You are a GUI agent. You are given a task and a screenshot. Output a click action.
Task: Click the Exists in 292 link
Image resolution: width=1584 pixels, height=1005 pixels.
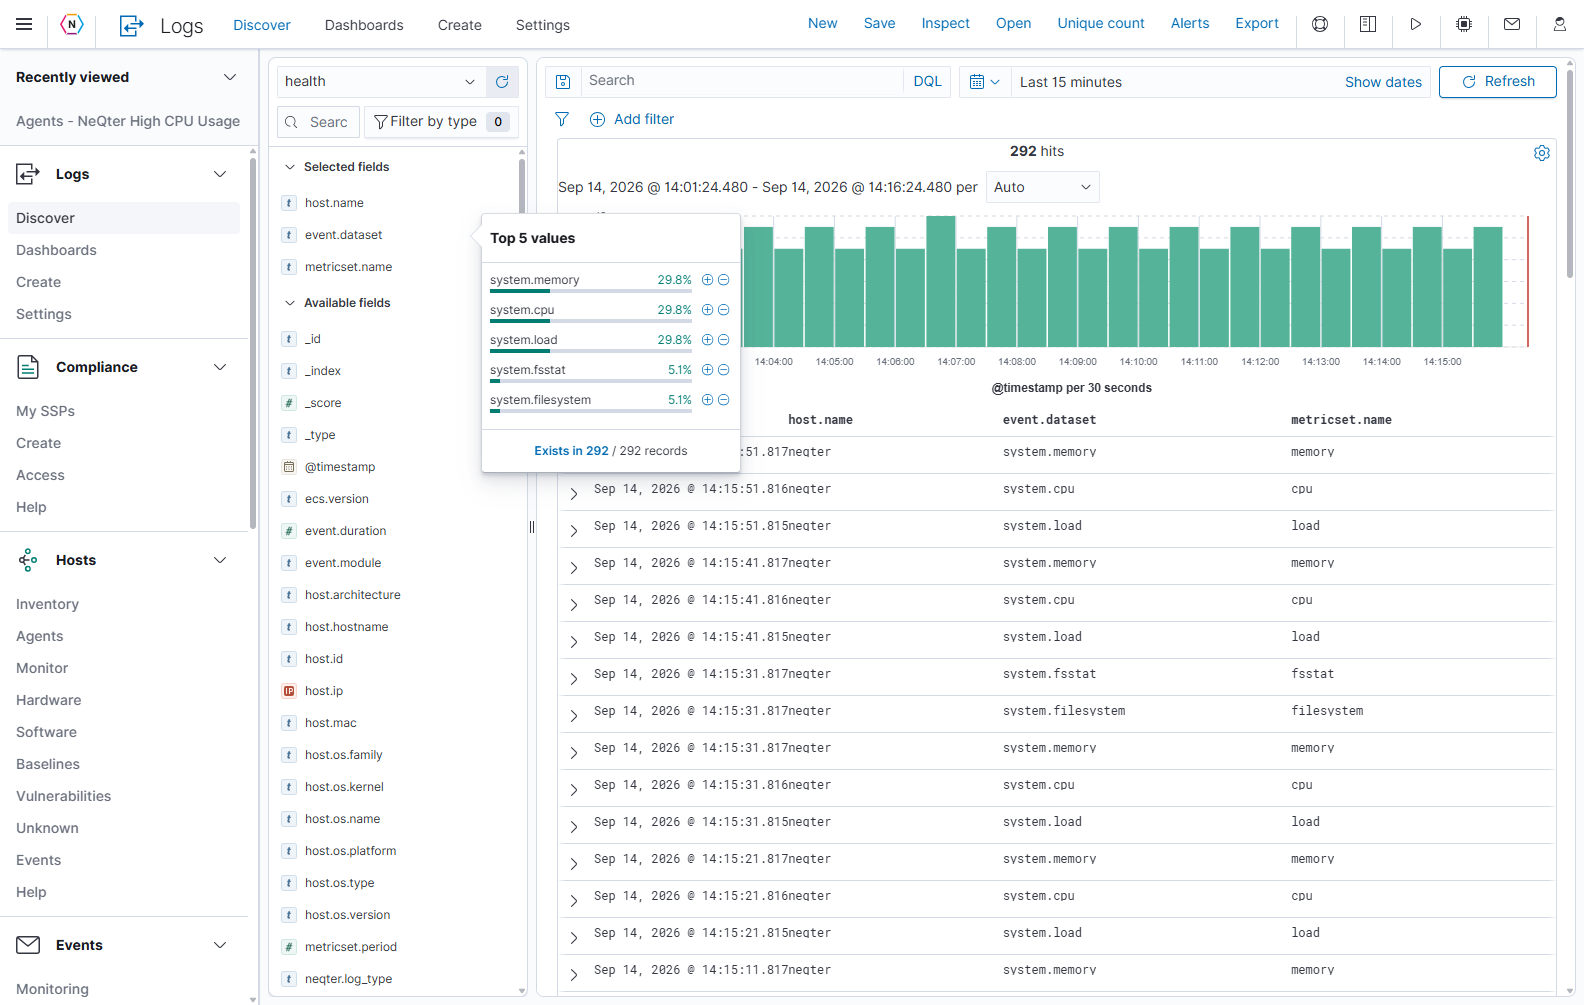pyautogui.click(x=571, y=451)
